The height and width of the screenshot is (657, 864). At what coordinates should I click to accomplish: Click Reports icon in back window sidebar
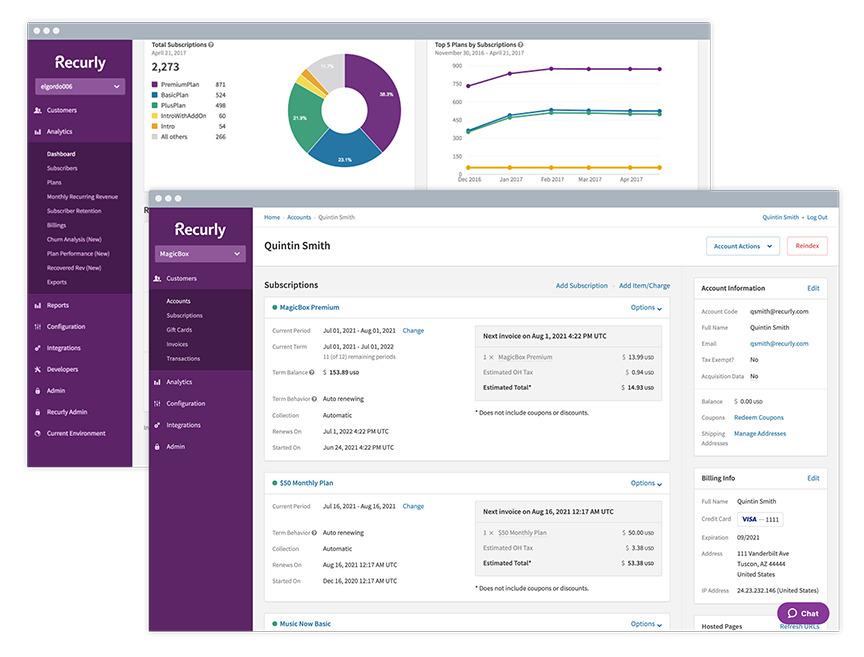pos(37,305)
